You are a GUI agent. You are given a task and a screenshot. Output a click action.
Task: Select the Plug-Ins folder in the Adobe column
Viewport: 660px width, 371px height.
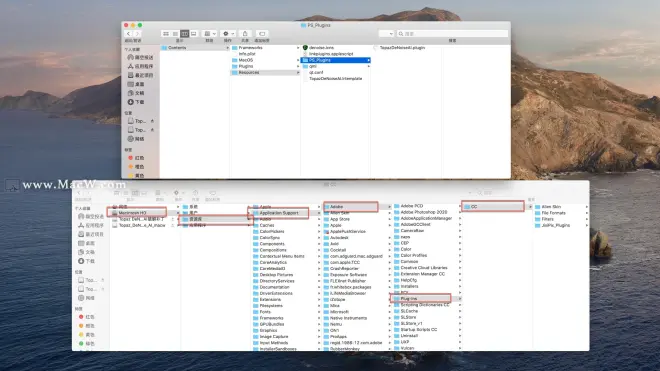[421, 298]
